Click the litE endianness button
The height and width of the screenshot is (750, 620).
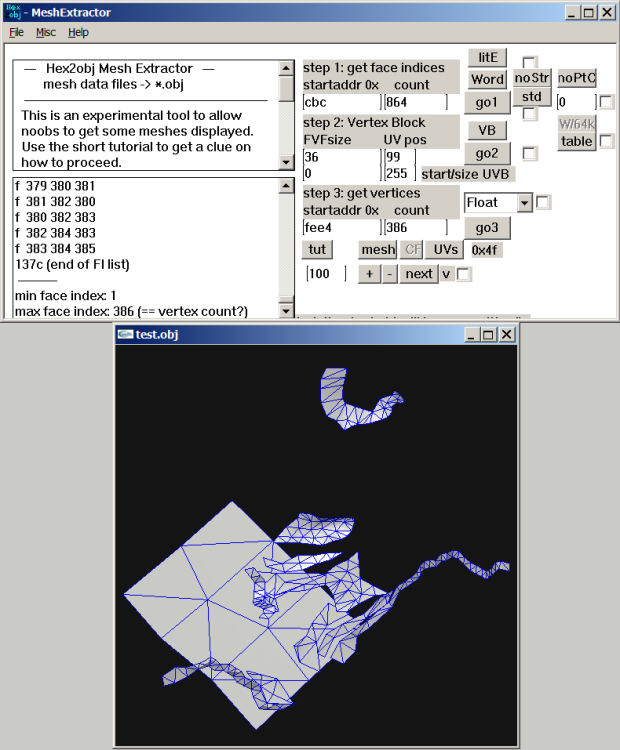pos(487,57)
